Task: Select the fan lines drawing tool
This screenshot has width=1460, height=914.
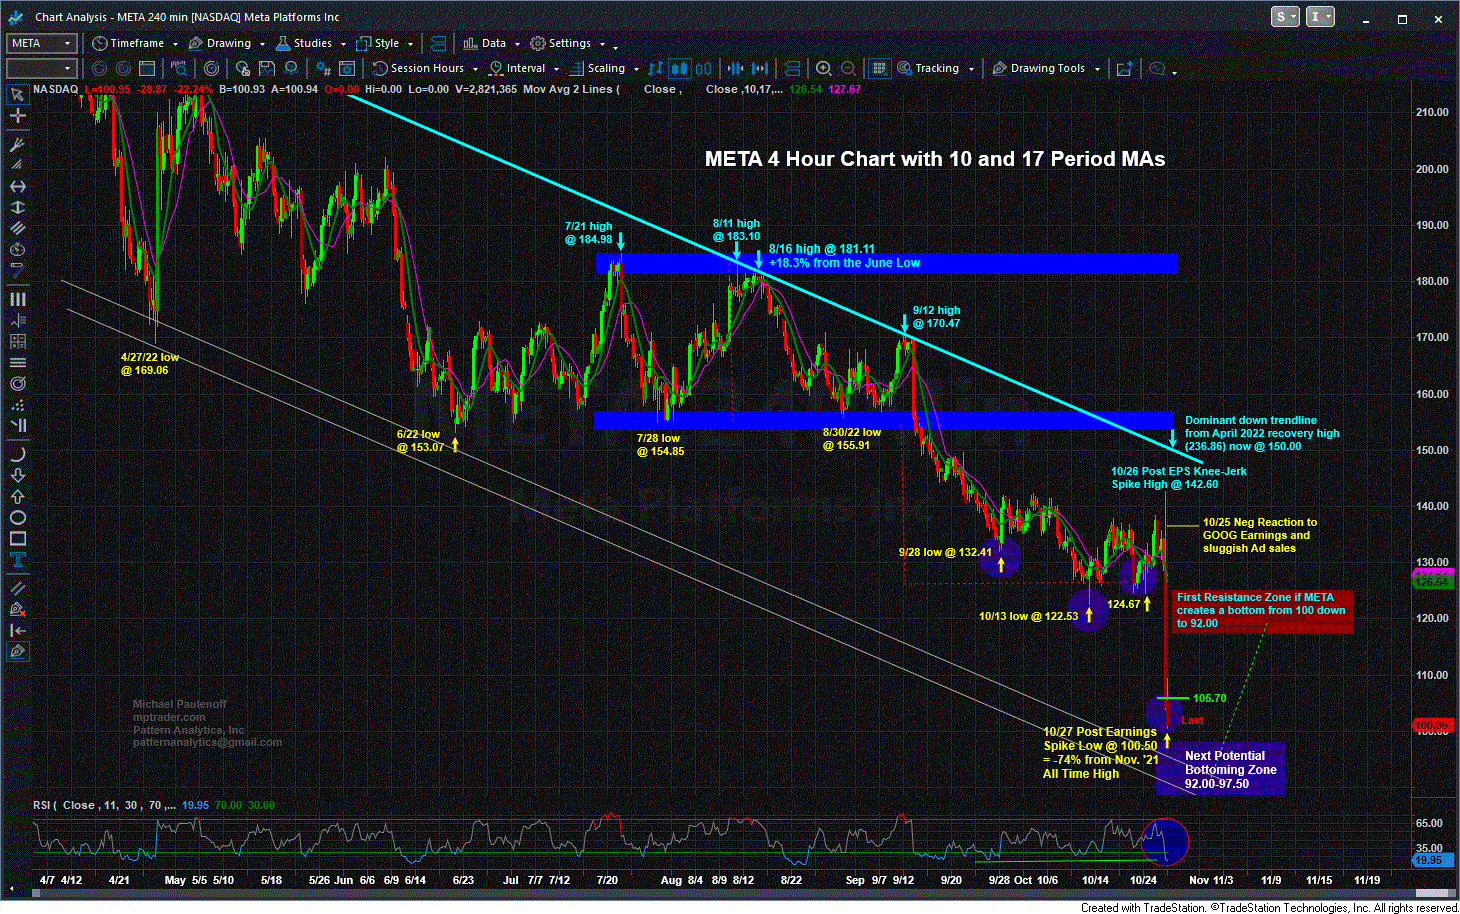Action: (17, 165)
